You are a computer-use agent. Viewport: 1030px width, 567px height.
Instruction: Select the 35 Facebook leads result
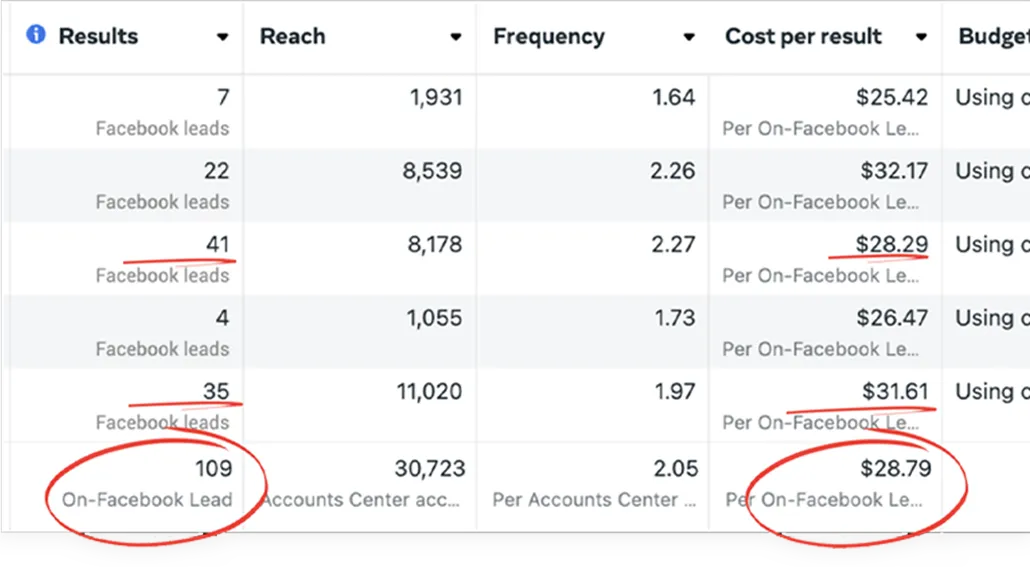(215, 391)
